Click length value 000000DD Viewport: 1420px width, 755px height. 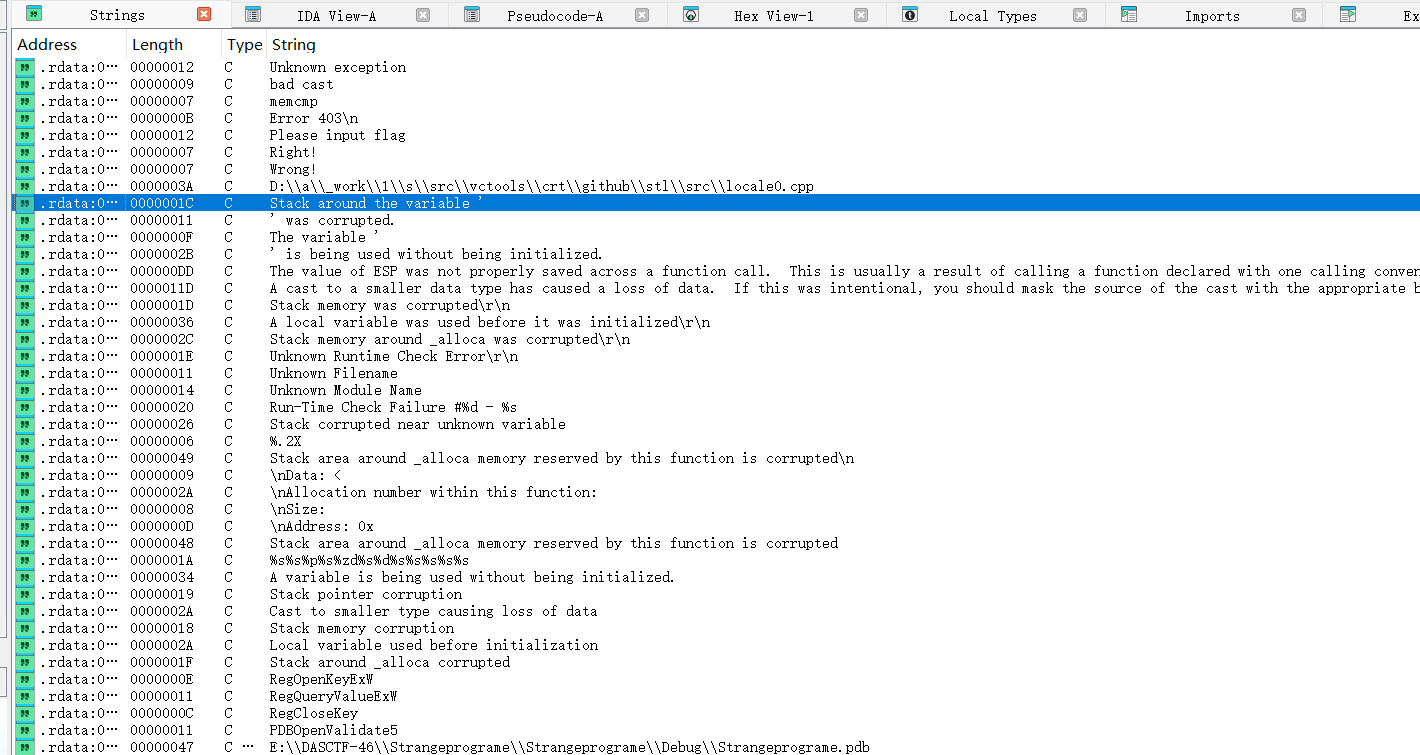tap(162, 271)
